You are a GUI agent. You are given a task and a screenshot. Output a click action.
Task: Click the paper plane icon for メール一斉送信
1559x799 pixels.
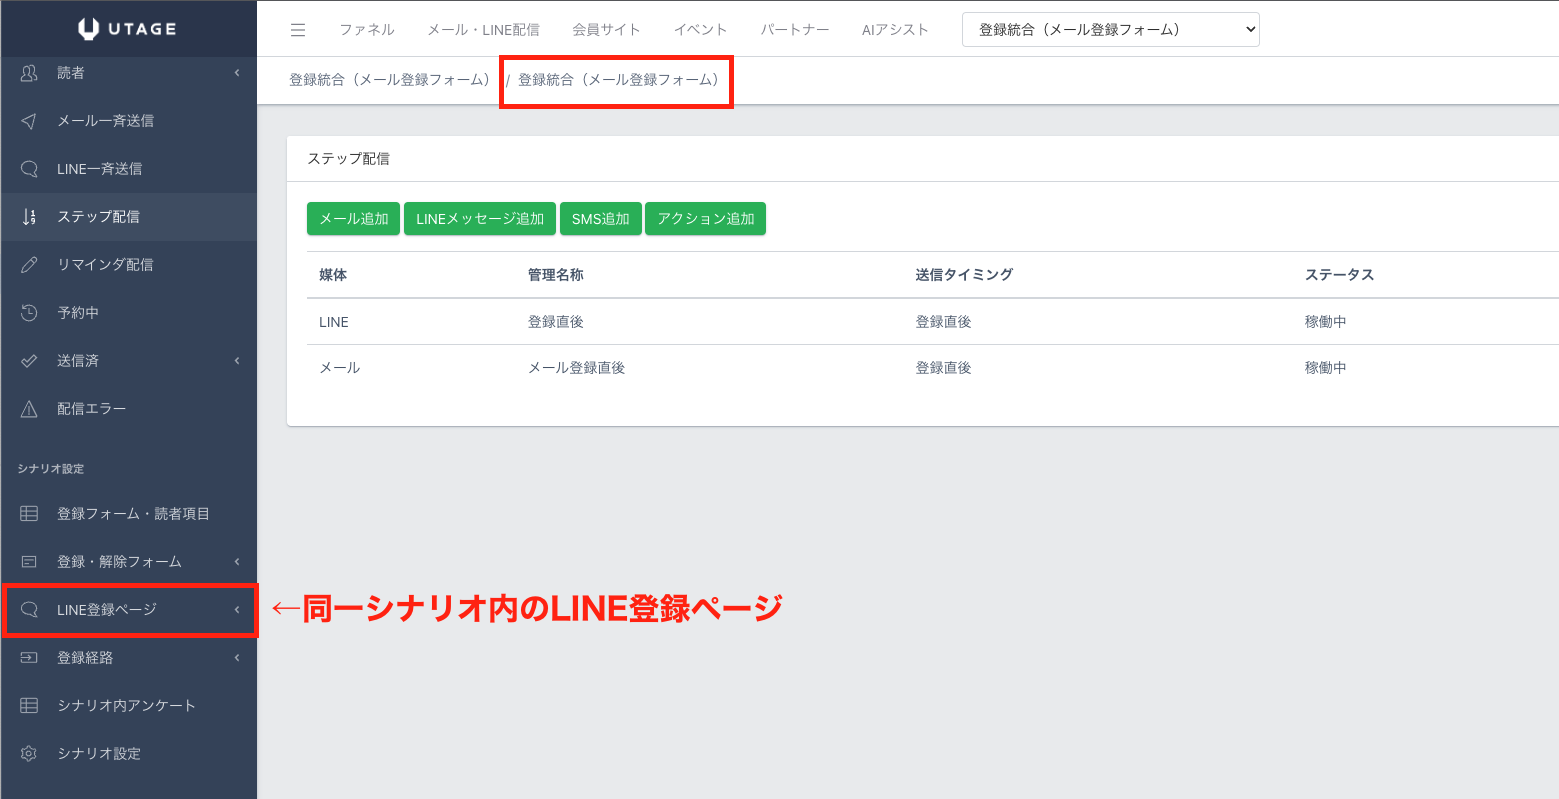coord(29,121)
